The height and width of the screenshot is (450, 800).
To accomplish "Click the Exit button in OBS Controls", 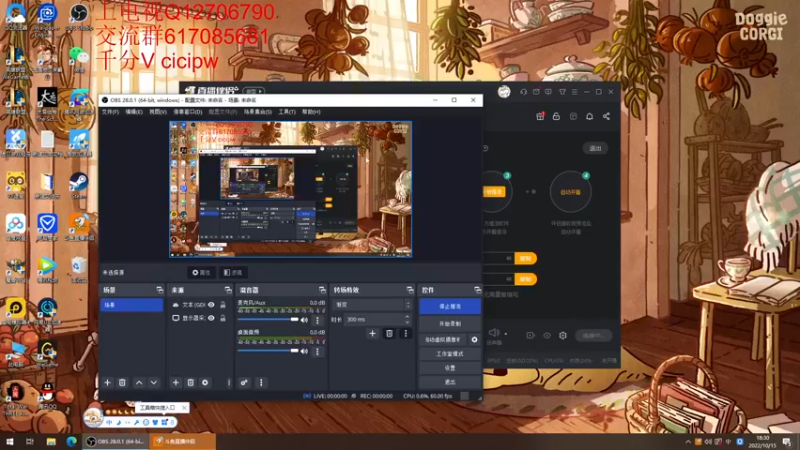I will (x=450, y=382).
